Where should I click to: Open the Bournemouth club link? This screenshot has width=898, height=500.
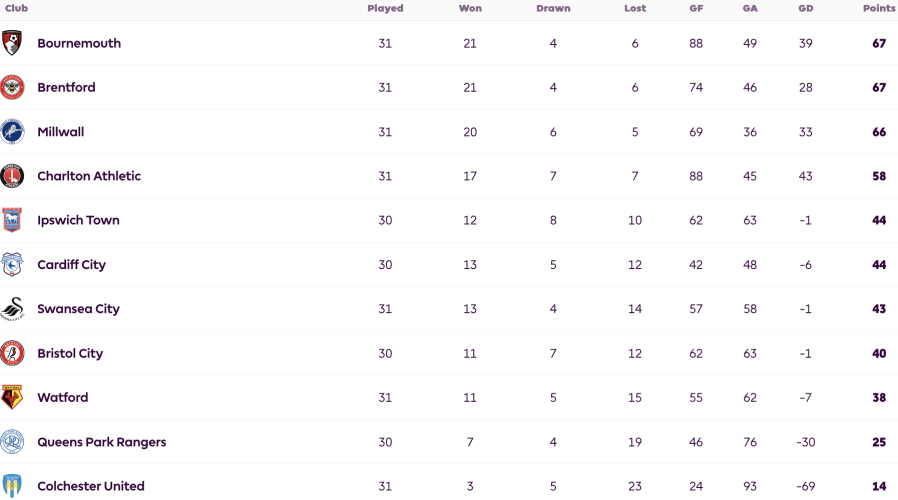[79, 44]
